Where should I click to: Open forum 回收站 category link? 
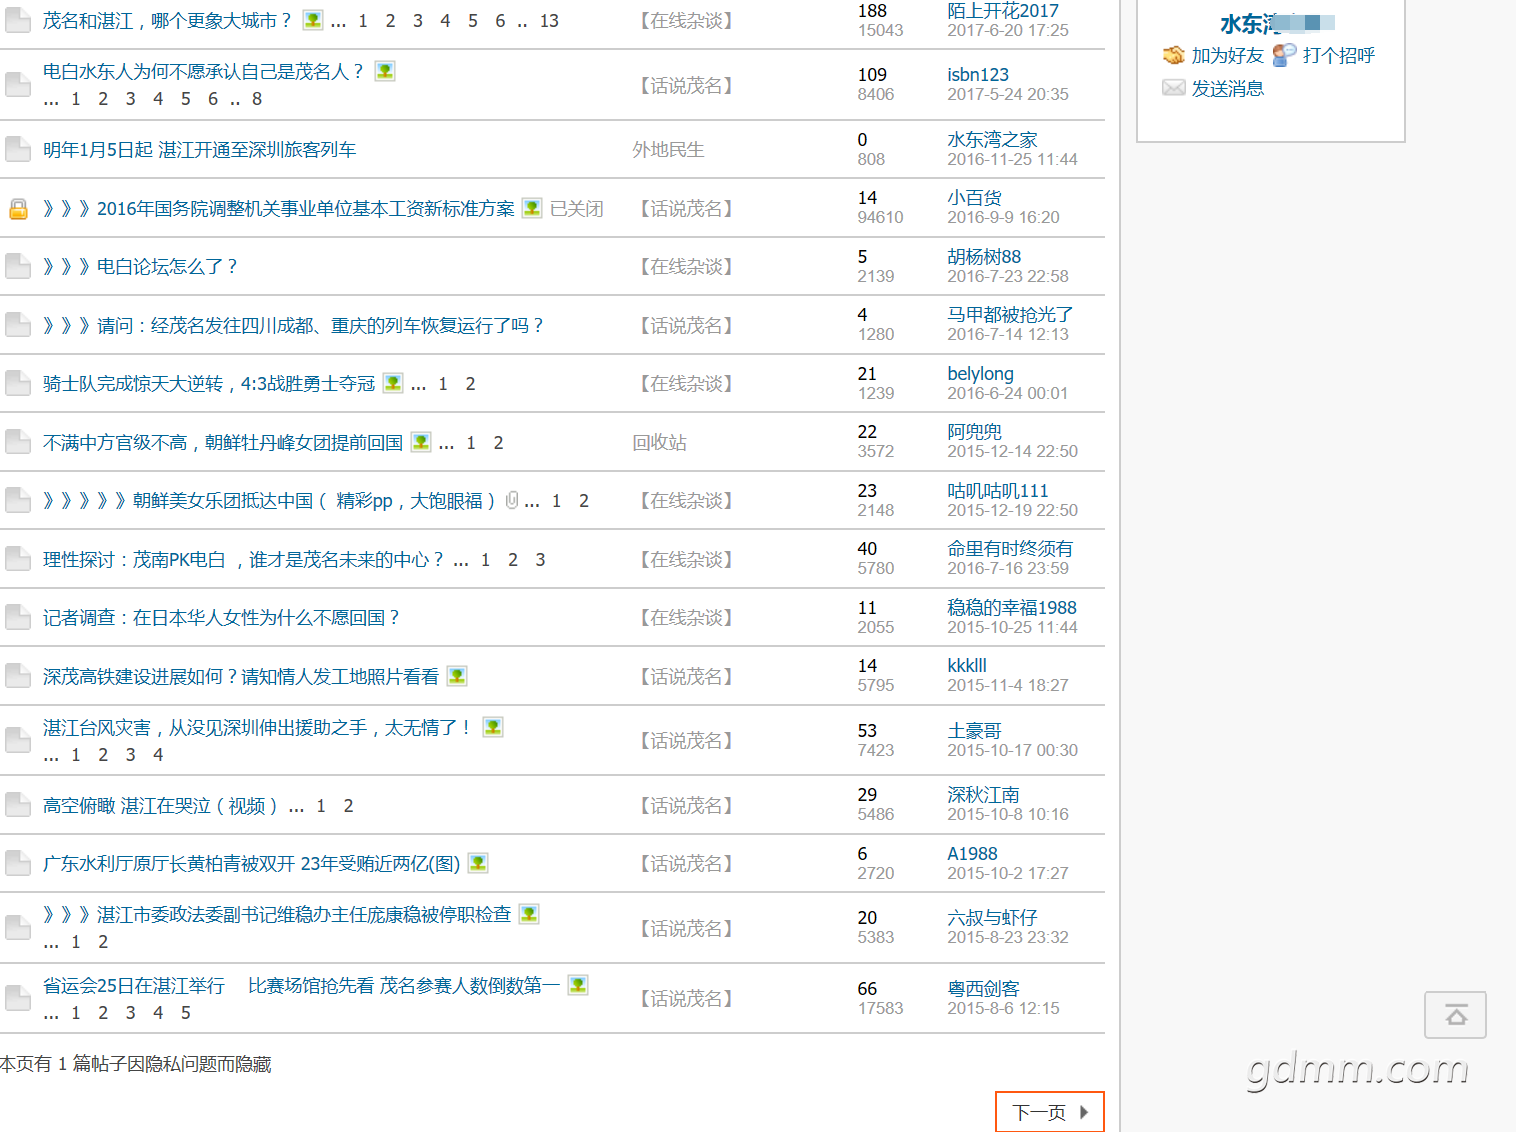tap(659, 443)
